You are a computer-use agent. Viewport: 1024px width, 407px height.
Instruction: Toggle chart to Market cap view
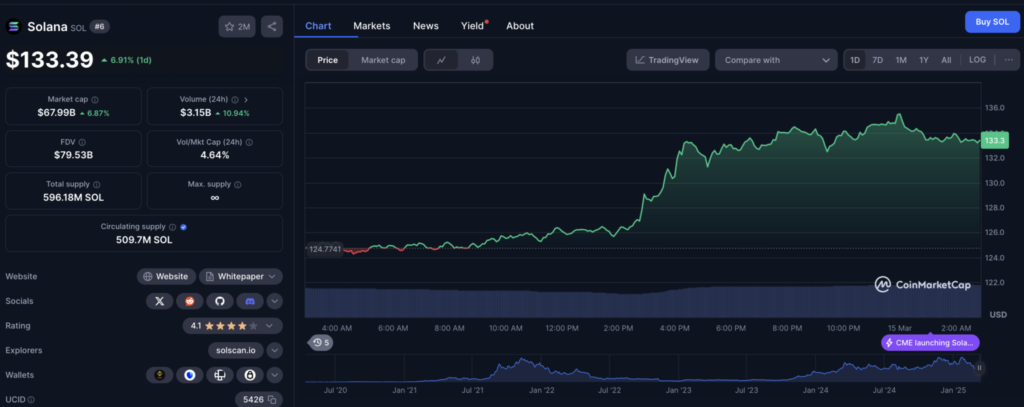point(383,60)
